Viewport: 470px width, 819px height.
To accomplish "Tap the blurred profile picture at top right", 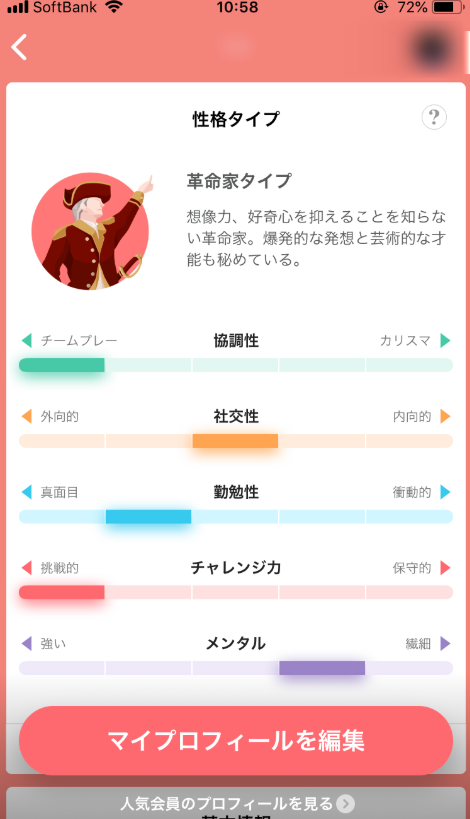I will point(433,49).
